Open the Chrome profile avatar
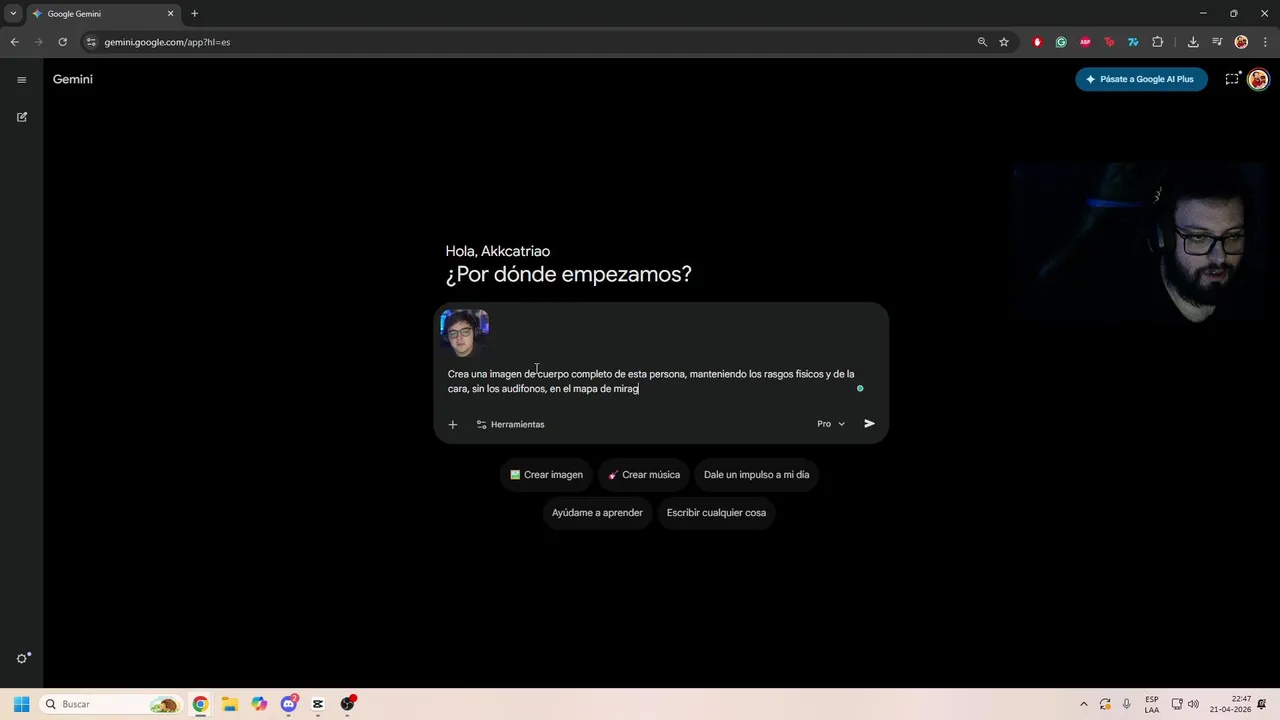The width and height of the screenshot is (1280, 720). pyautogui.click(x=1241, y=42)
